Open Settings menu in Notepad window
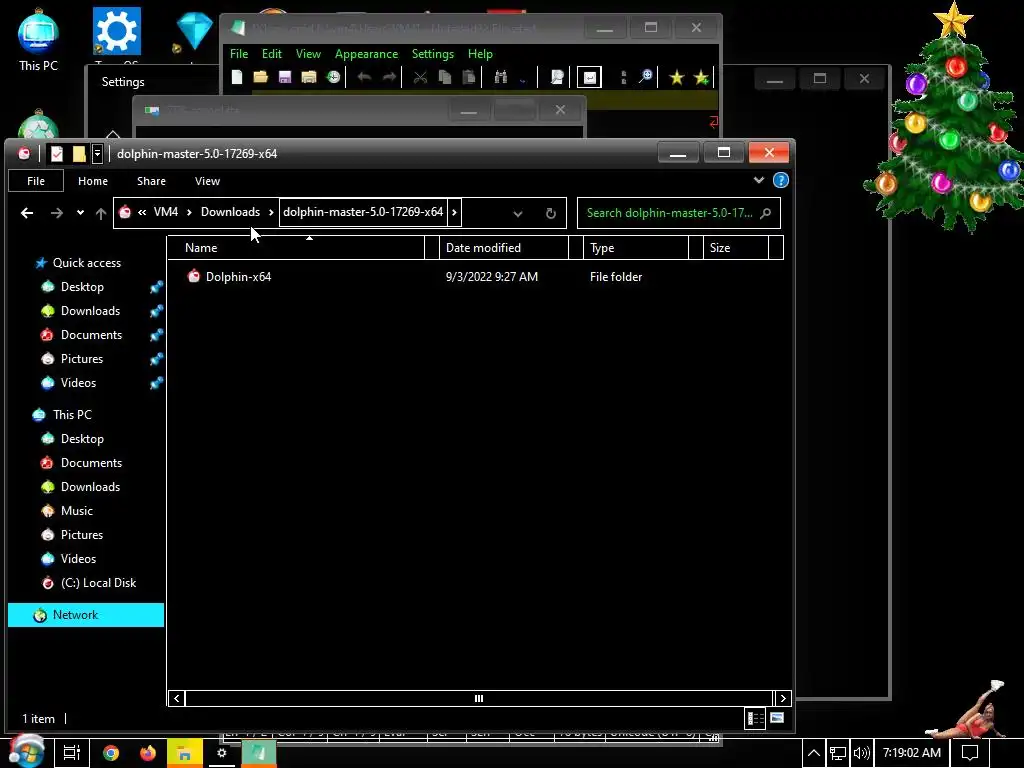 pyautogui.click(x=432, y=54)
